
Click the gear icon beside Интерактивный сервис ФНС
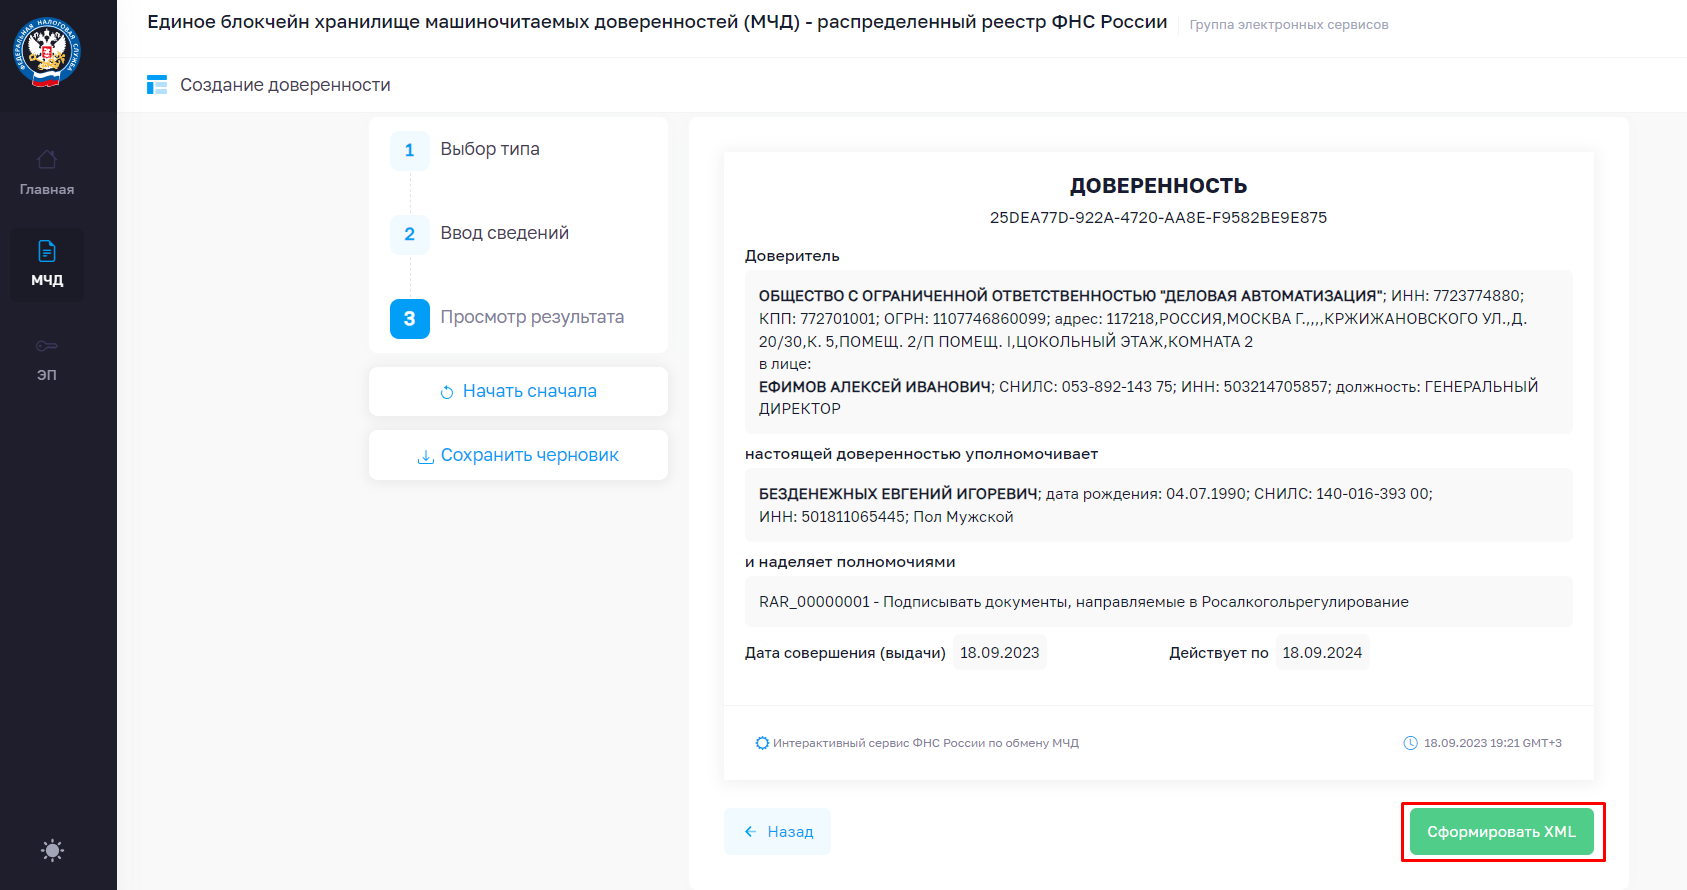point(762,743)
